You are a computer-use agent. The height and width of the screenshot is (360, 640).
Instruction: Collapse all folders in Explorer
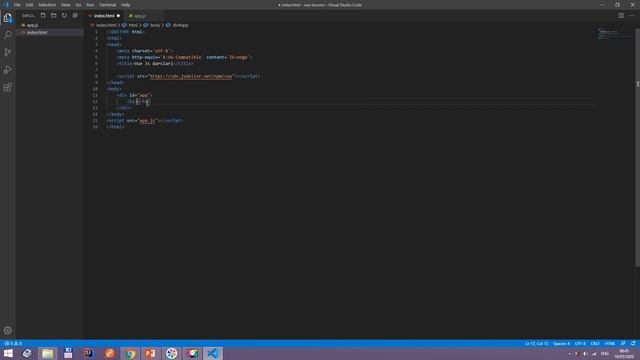coord(75,16)
